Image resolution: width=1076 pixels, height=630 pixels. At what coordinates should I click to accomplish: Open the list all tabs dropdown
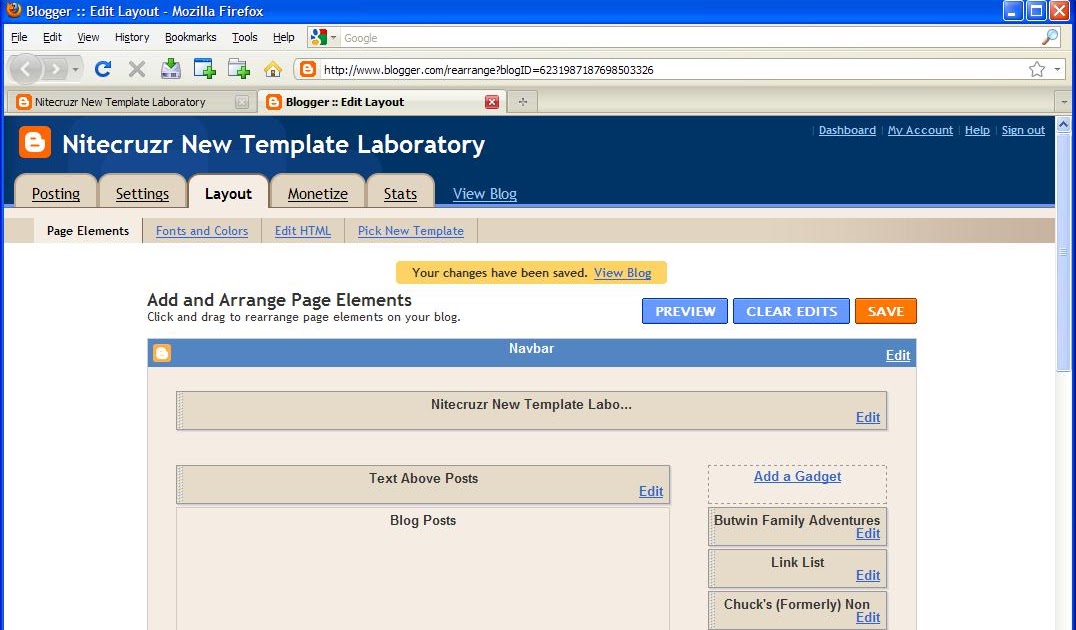(x=1064, y=102)
